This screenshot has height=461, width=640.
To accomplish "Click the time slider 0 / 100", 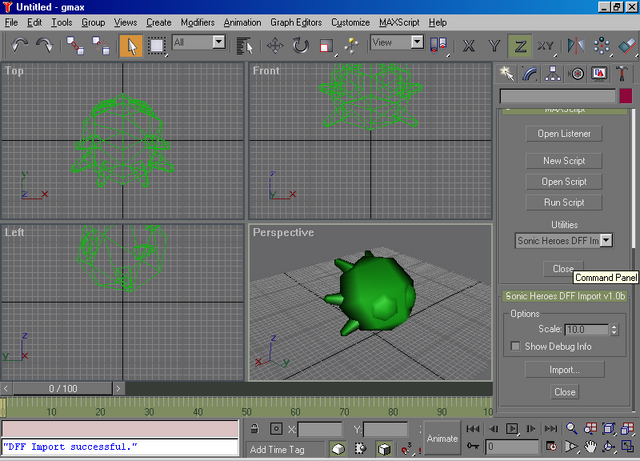I will 63,388.
